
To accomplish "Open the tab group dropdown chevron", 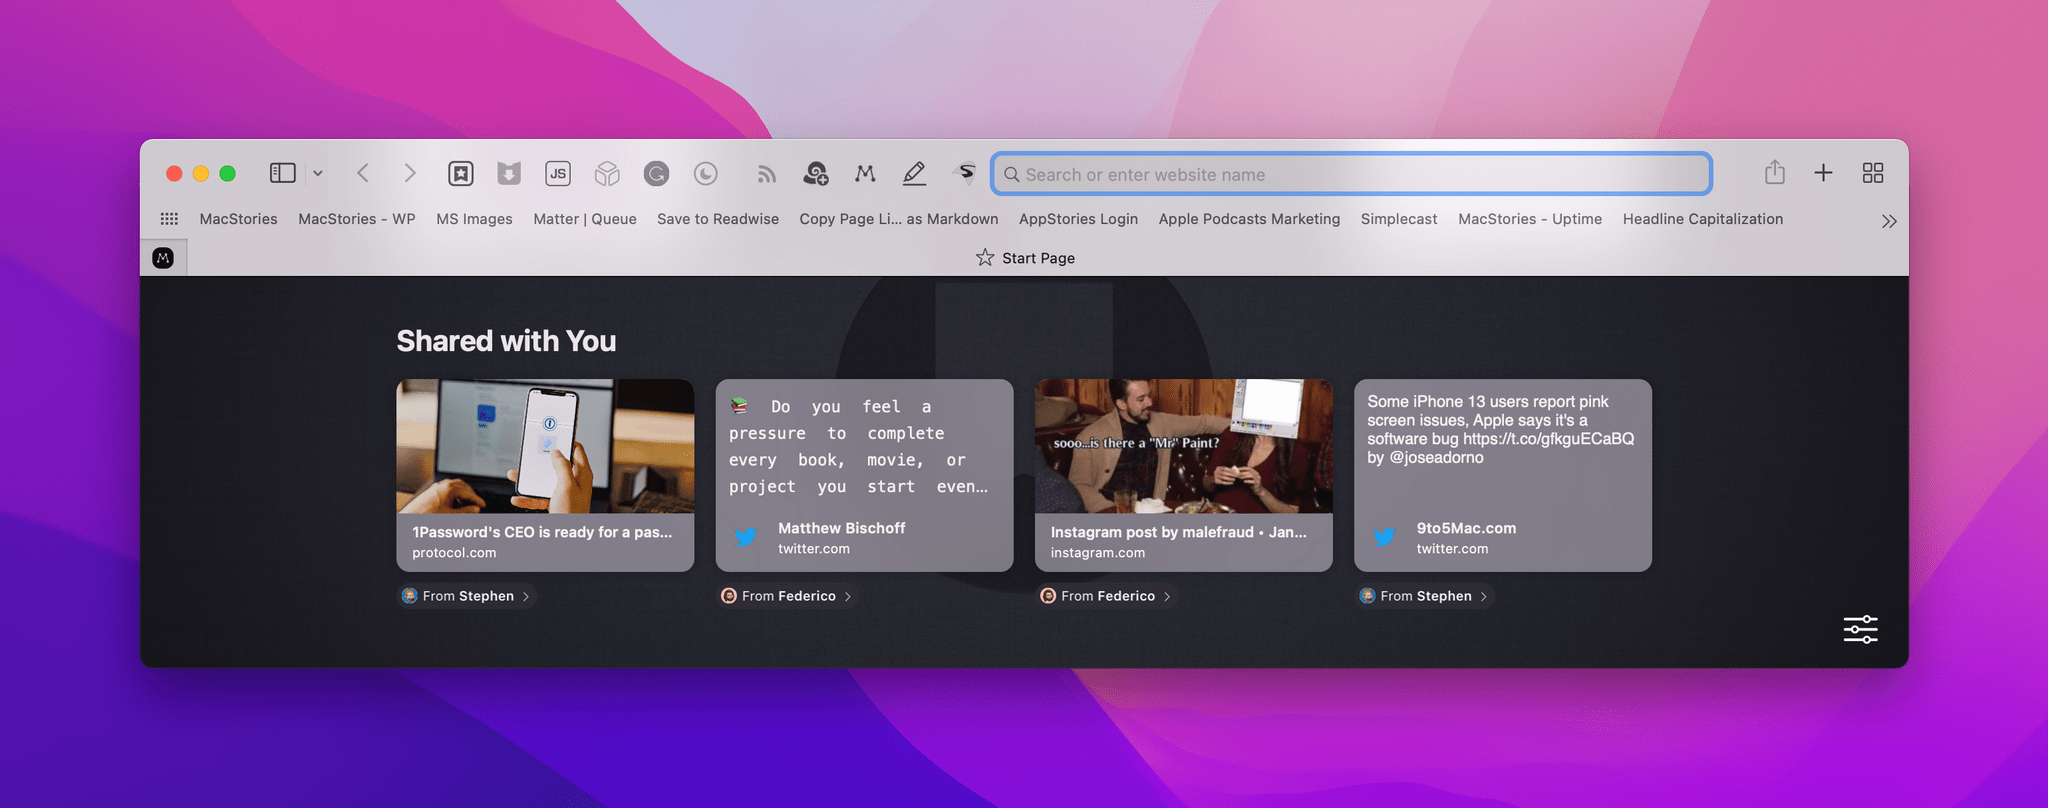I will 318,174.
